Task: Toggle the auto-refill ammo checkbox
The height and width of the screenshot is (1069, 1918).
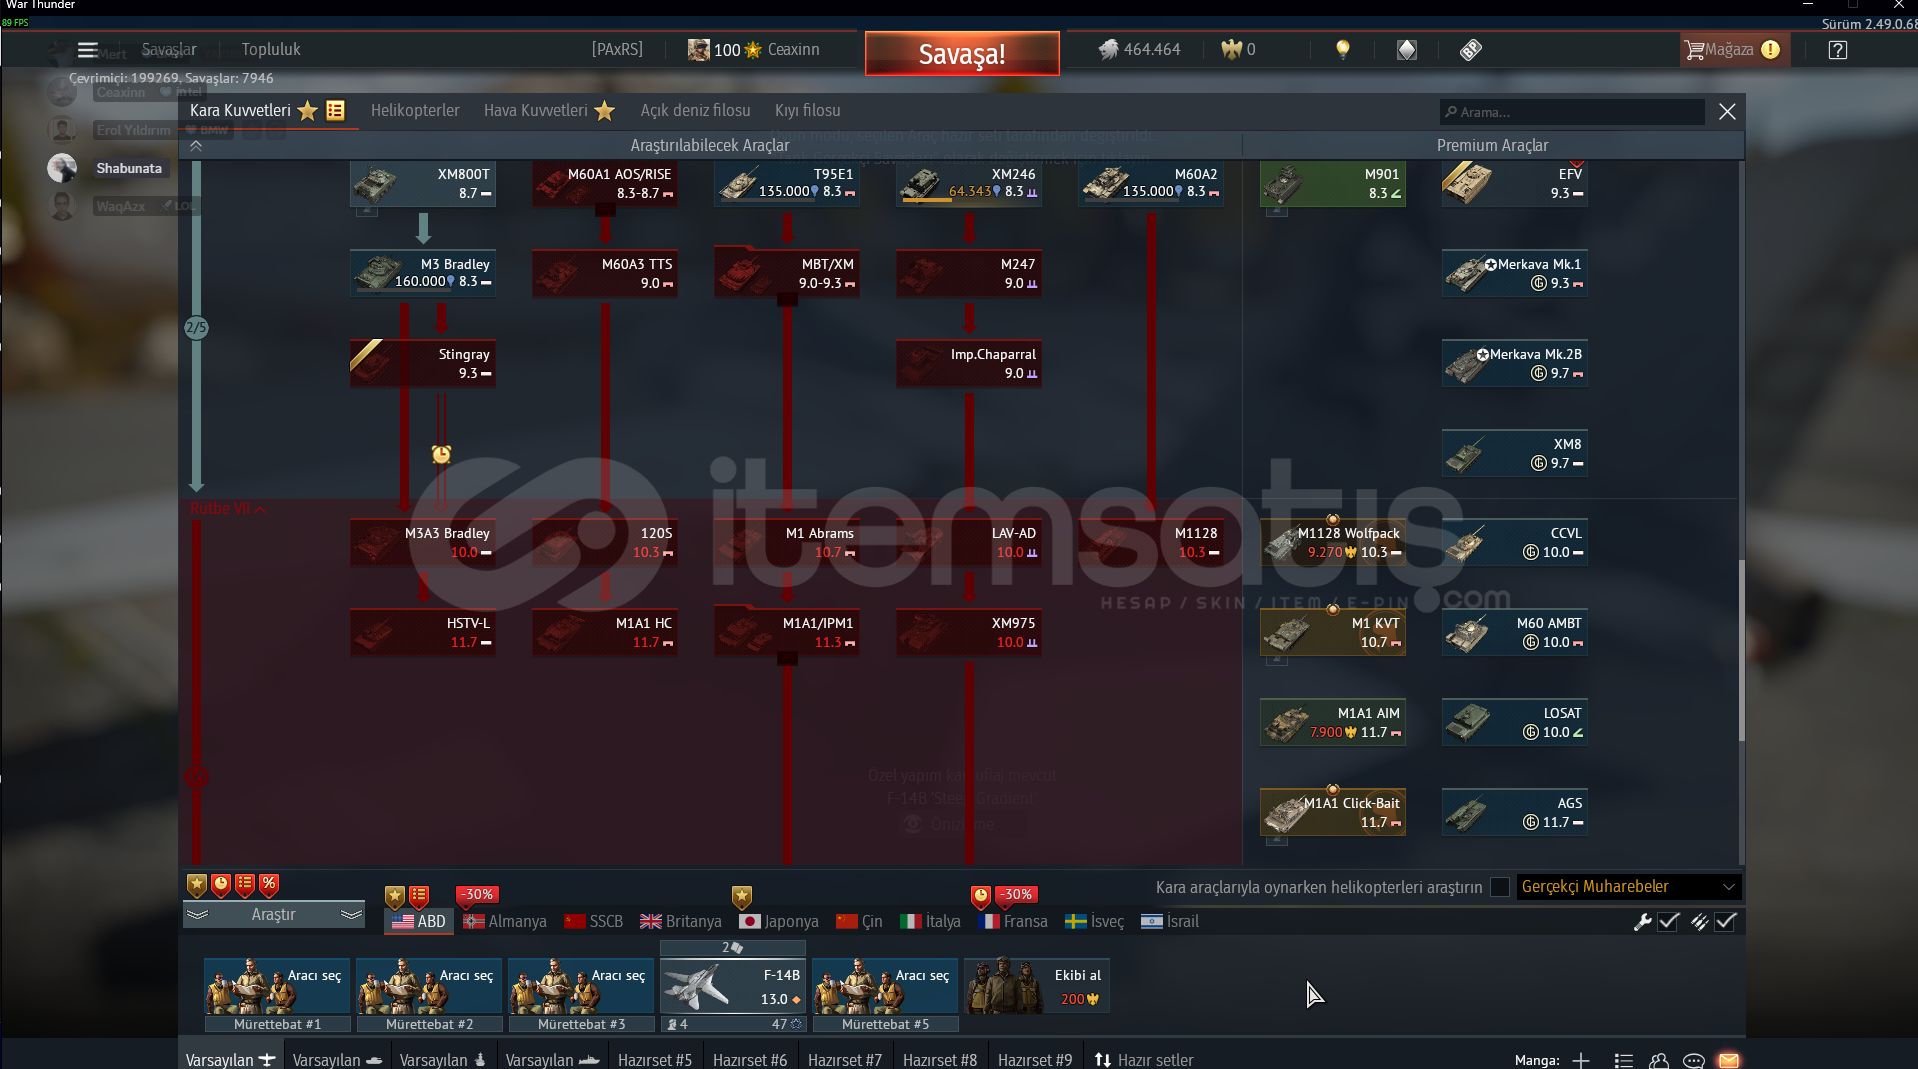Action: 1726,922
